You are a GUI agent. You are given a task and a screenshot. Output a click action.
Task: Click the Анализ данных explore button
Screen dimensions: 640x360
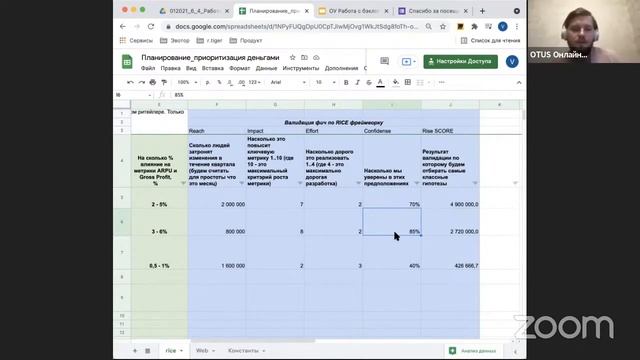pos(474,351)
